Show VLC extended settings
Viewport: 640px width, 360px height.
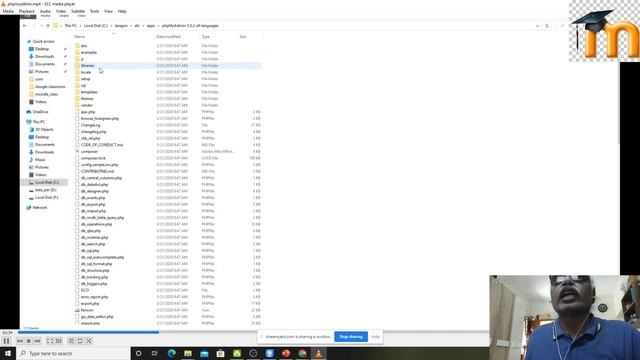58,341
